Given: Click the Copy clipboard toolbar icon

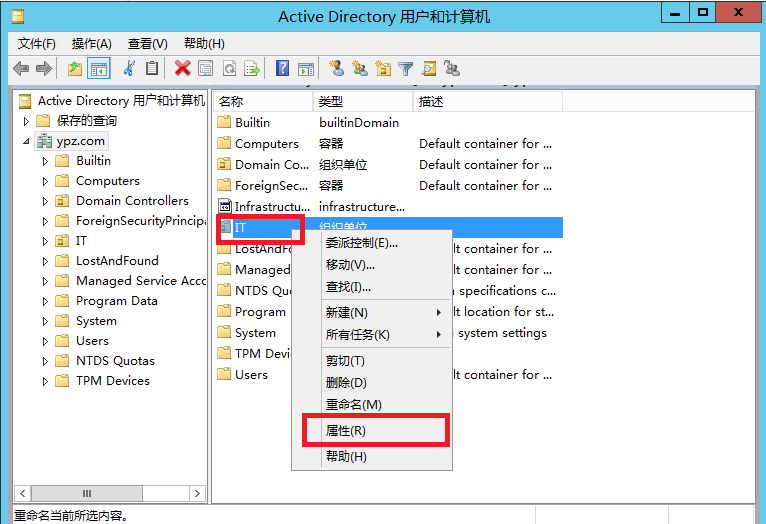Looking at the screenshot, I should [152, 68].
